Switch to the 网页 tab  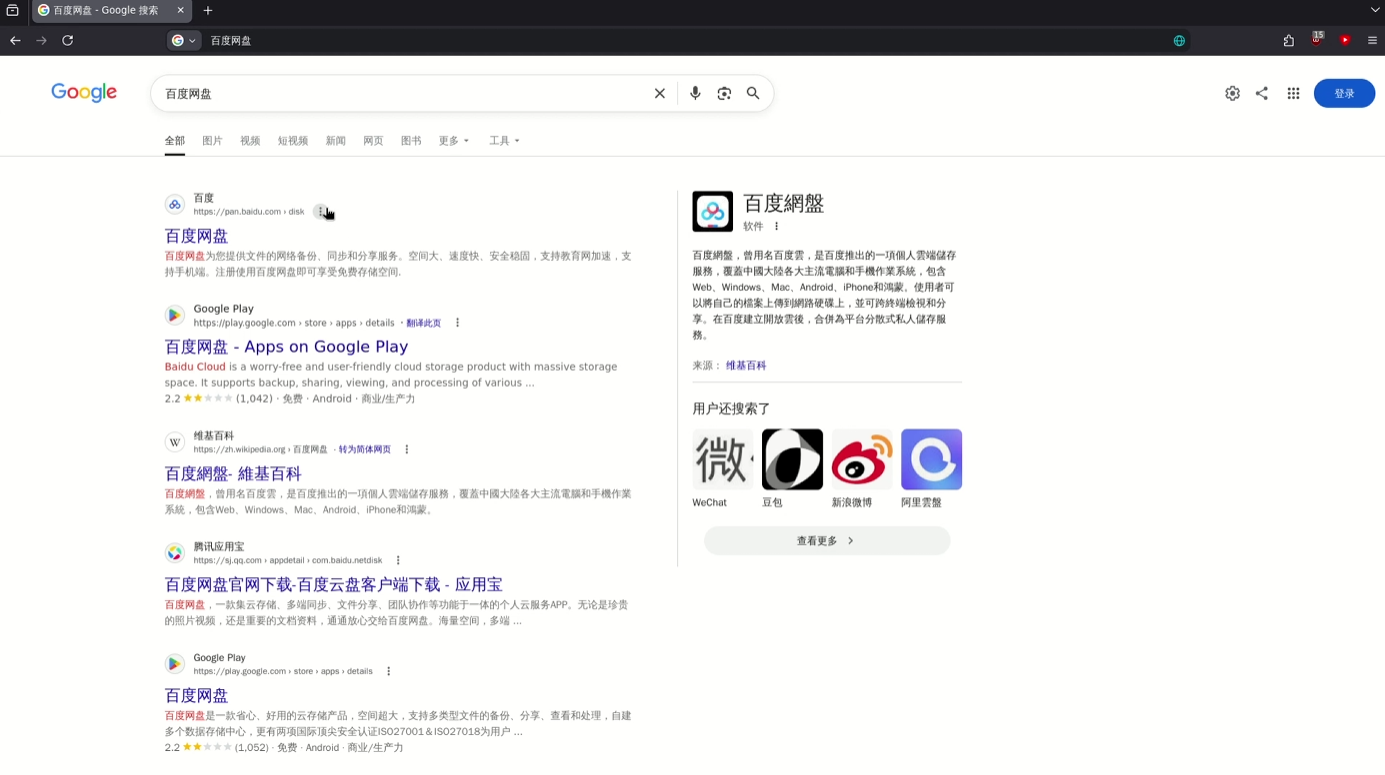click(x=373, y=141)
